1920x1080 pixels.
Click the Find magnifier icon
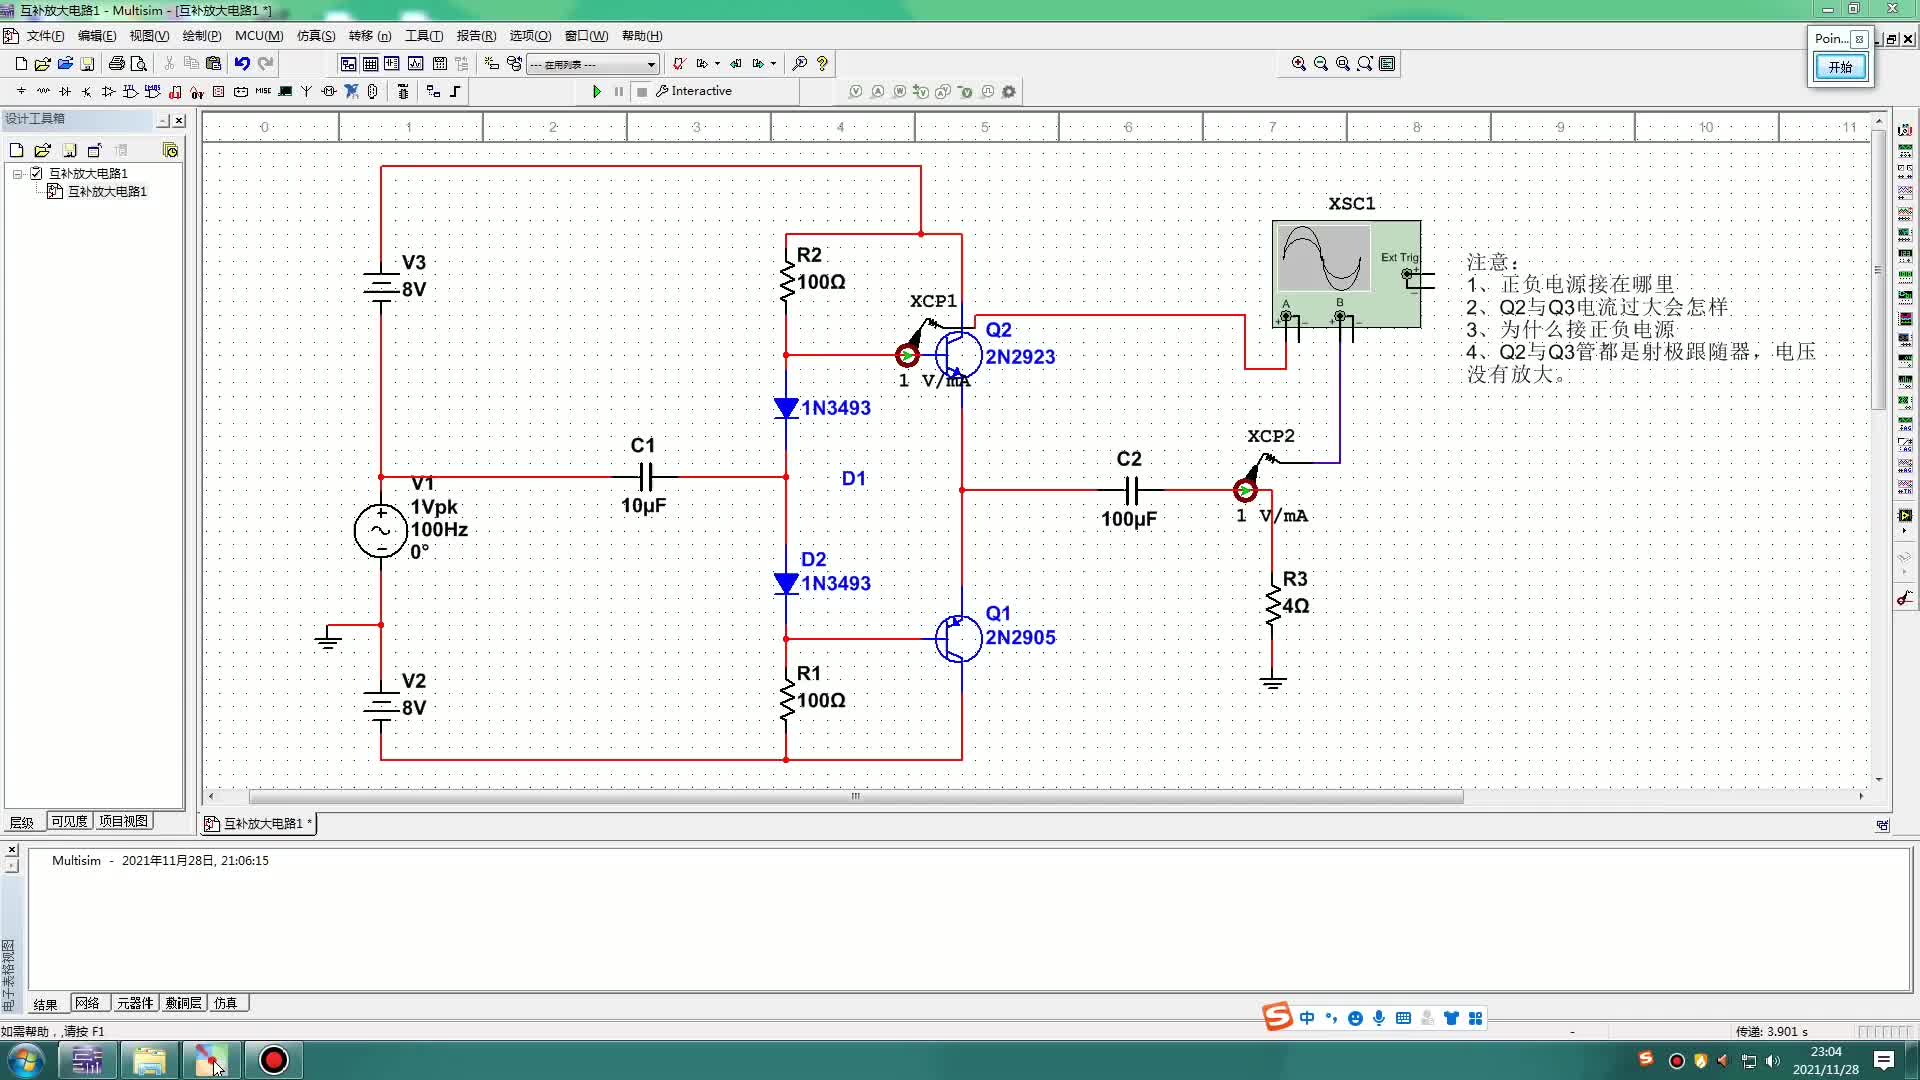(x=800, y=63)
